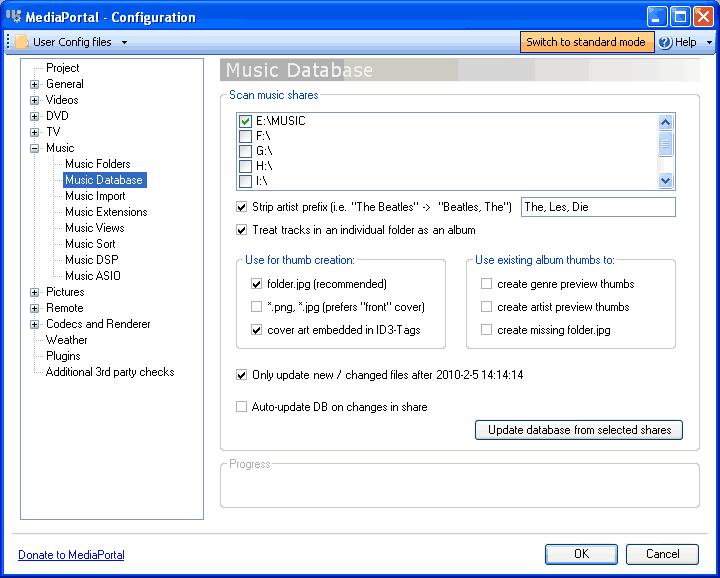This screenshot has height=578, width=720.
Task: Check the H:\ share checkbox
Action: 245,166
